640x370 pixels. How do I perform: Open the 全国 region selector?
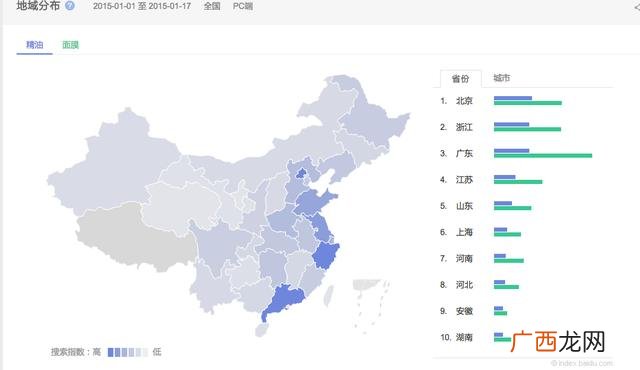click(212, 6)
